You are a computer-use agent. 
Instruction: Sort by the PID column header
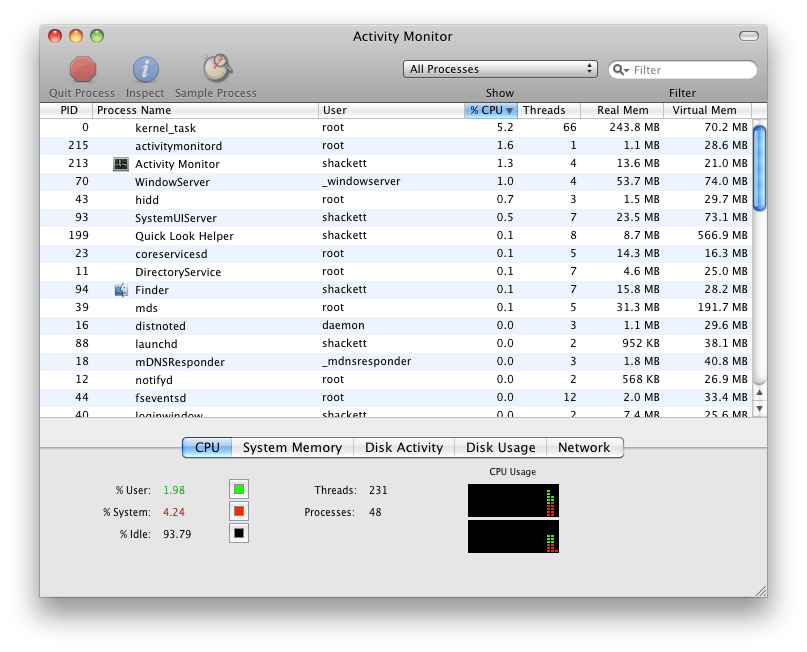68,110
